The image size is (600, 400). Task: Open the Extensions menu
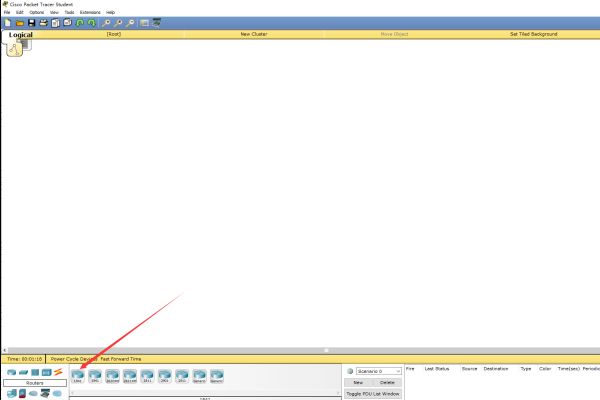pos(90,12)
